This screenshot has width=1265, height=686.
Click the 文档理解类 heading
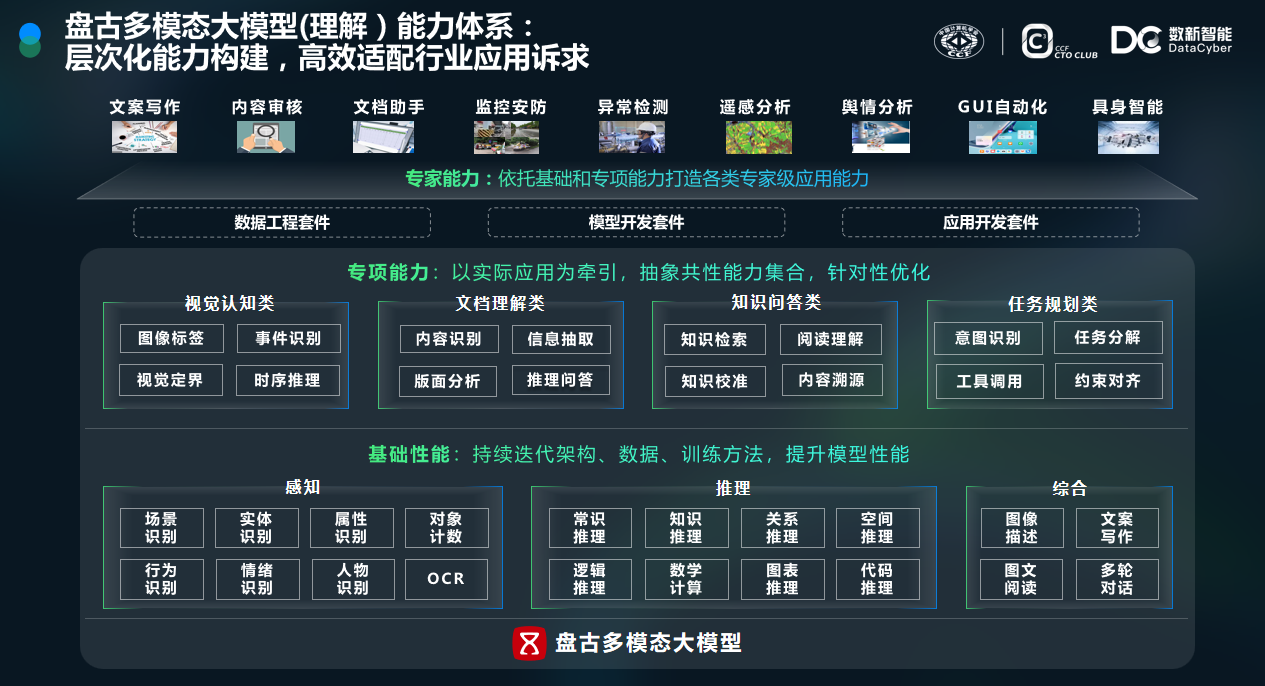500,304
